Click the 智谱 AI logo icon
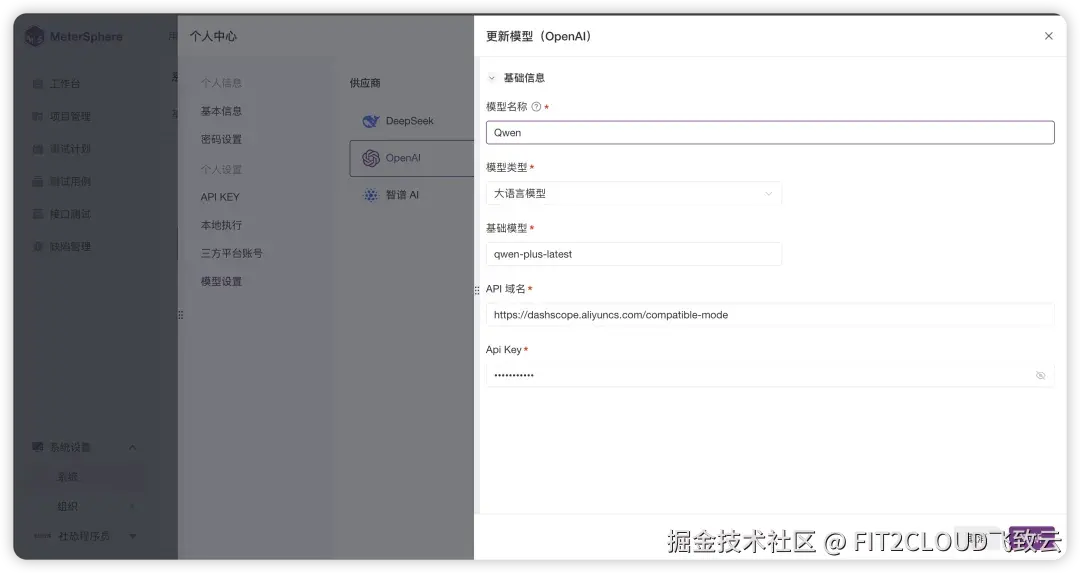The width and height of the screenshot is (1080, 573). click(x=371, y=195)
